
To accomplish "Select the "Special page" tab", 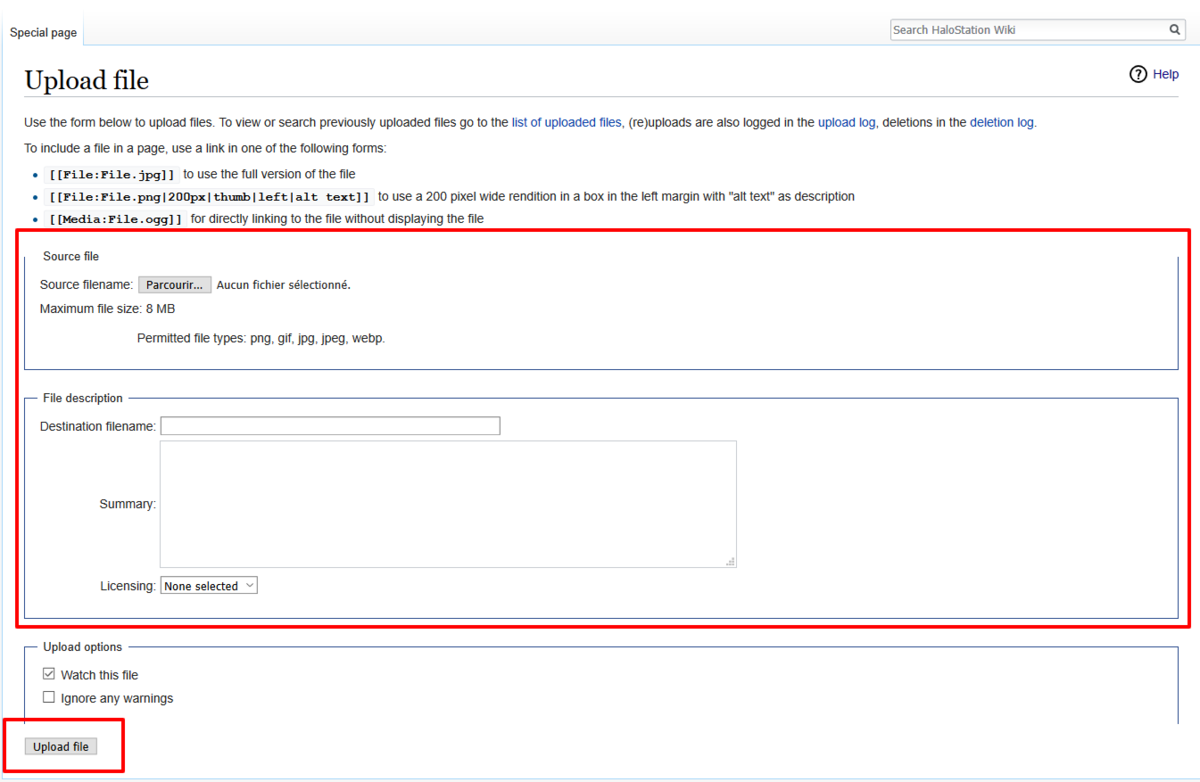I will tap(43, 32).
